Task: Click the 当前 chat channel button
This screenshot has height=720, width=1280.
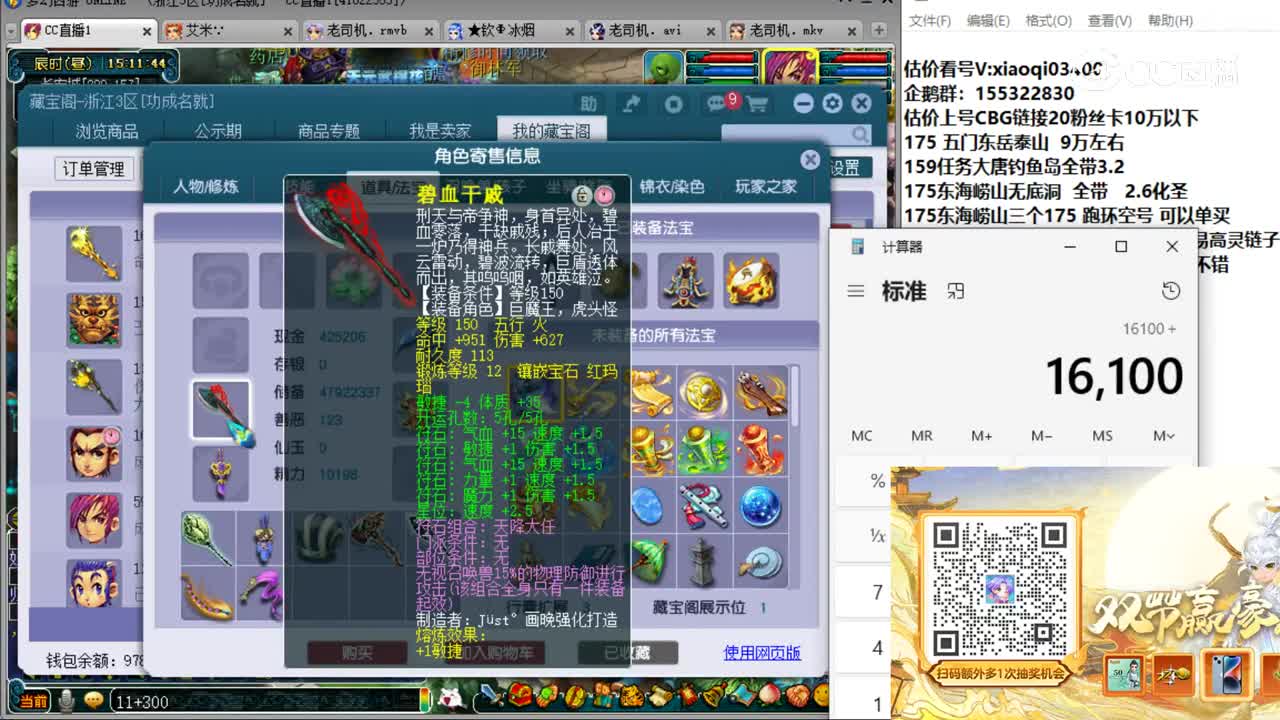Action: click(x=34, y=702)
